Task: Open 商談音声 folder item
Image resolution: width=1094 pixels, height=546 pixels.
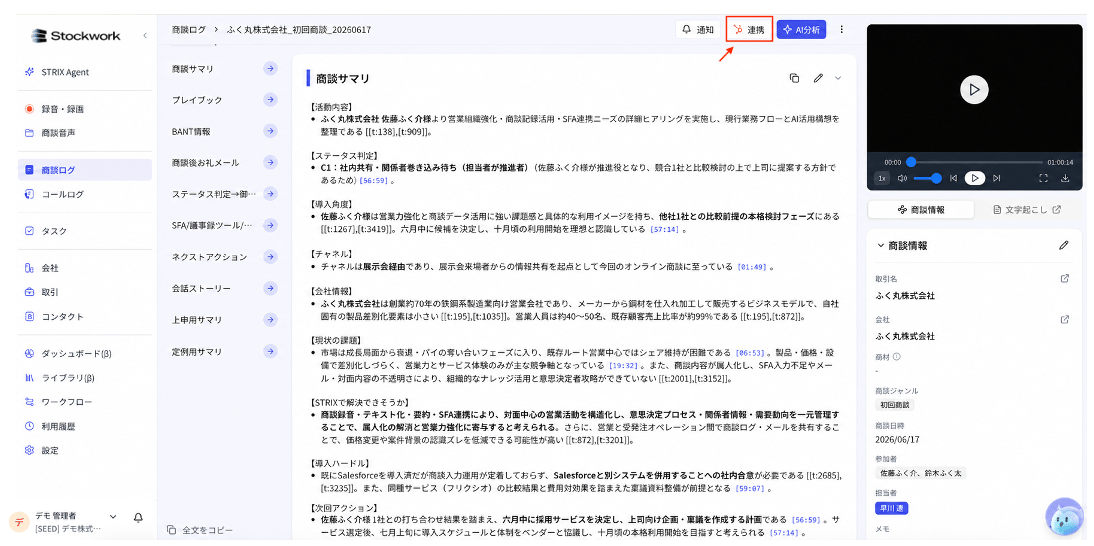Action: 84,132
